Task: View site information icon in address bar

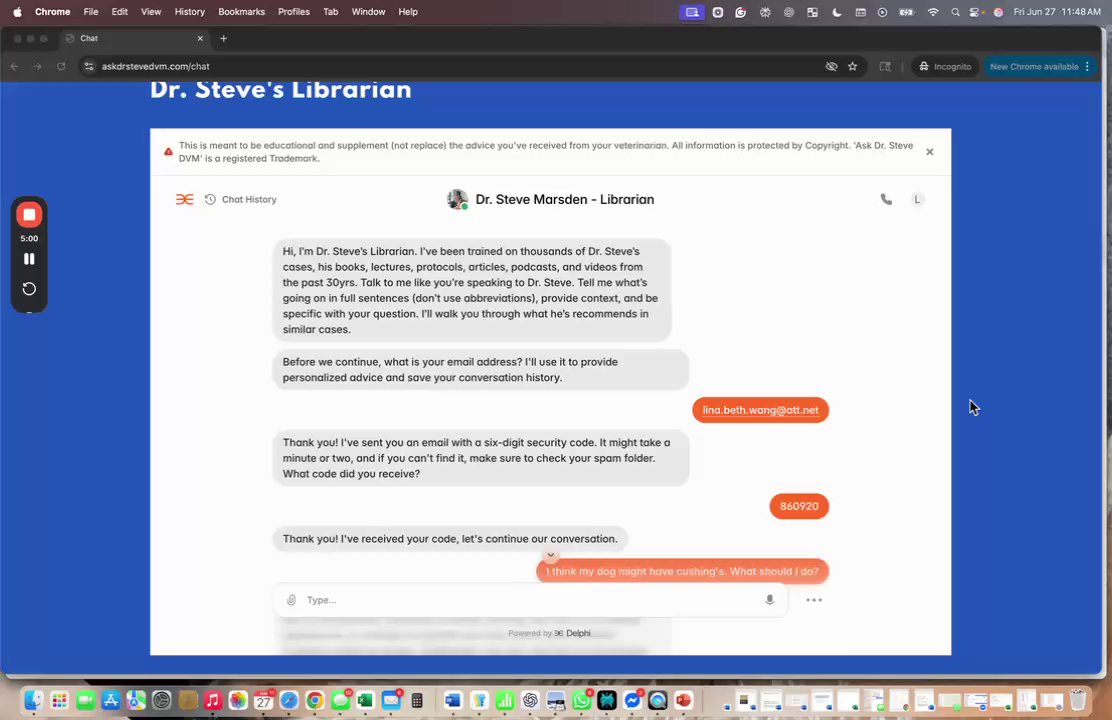Action: [x=89, y=67]
